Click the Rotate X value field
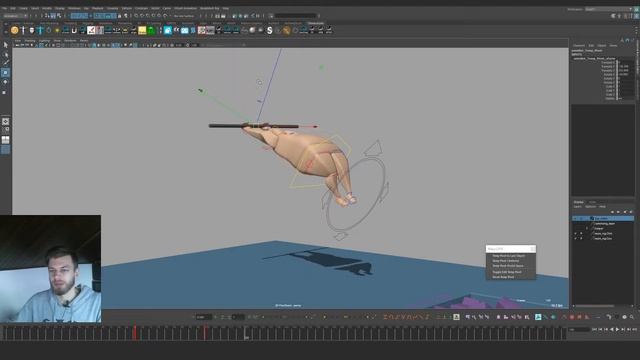Viewport: 640px width, 360px height. [626, 75]
